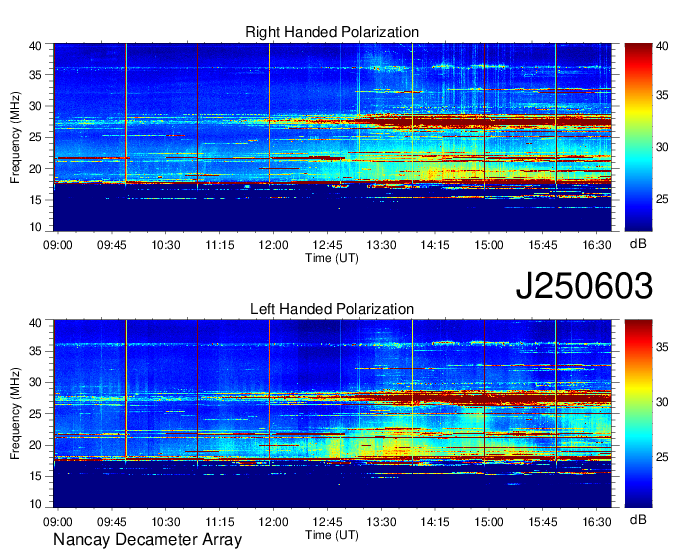Click the 15 MHz tick on Right Handed plot
This screenshot has width=680, height=552.
click(35, 200)
